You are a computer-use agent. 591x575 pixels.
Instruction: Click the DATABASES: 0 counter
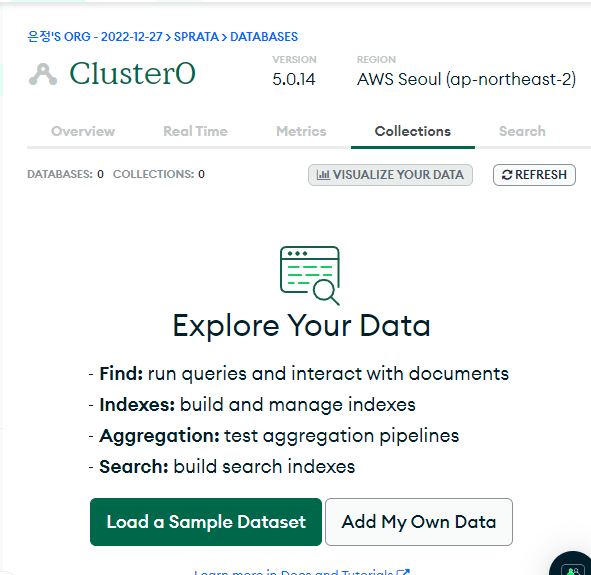point(65,174)
